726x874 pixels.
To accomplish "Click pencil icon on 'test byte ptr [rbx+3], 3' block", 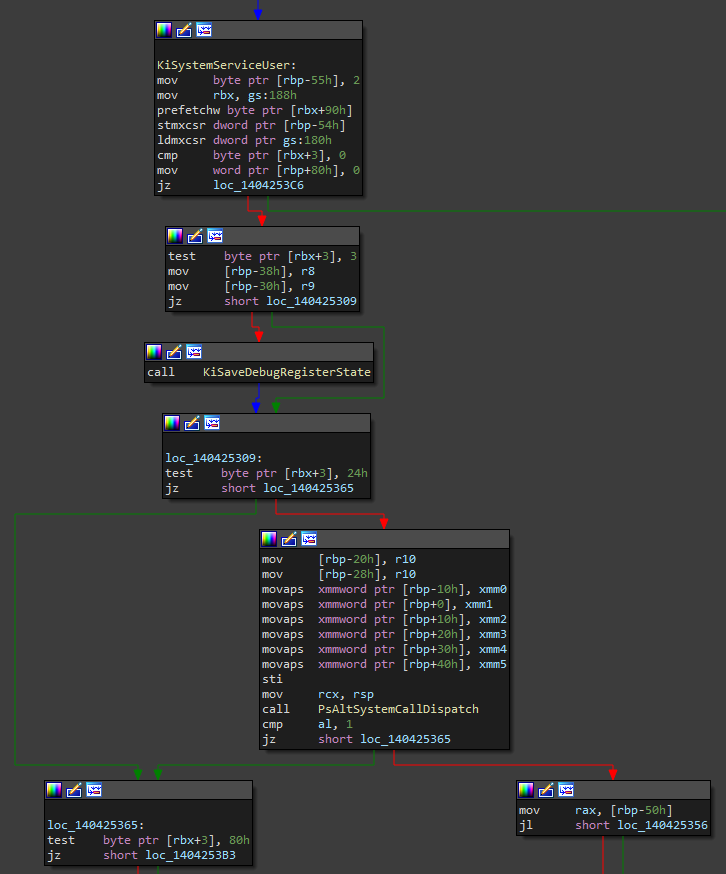I will (x=195, y=236).
